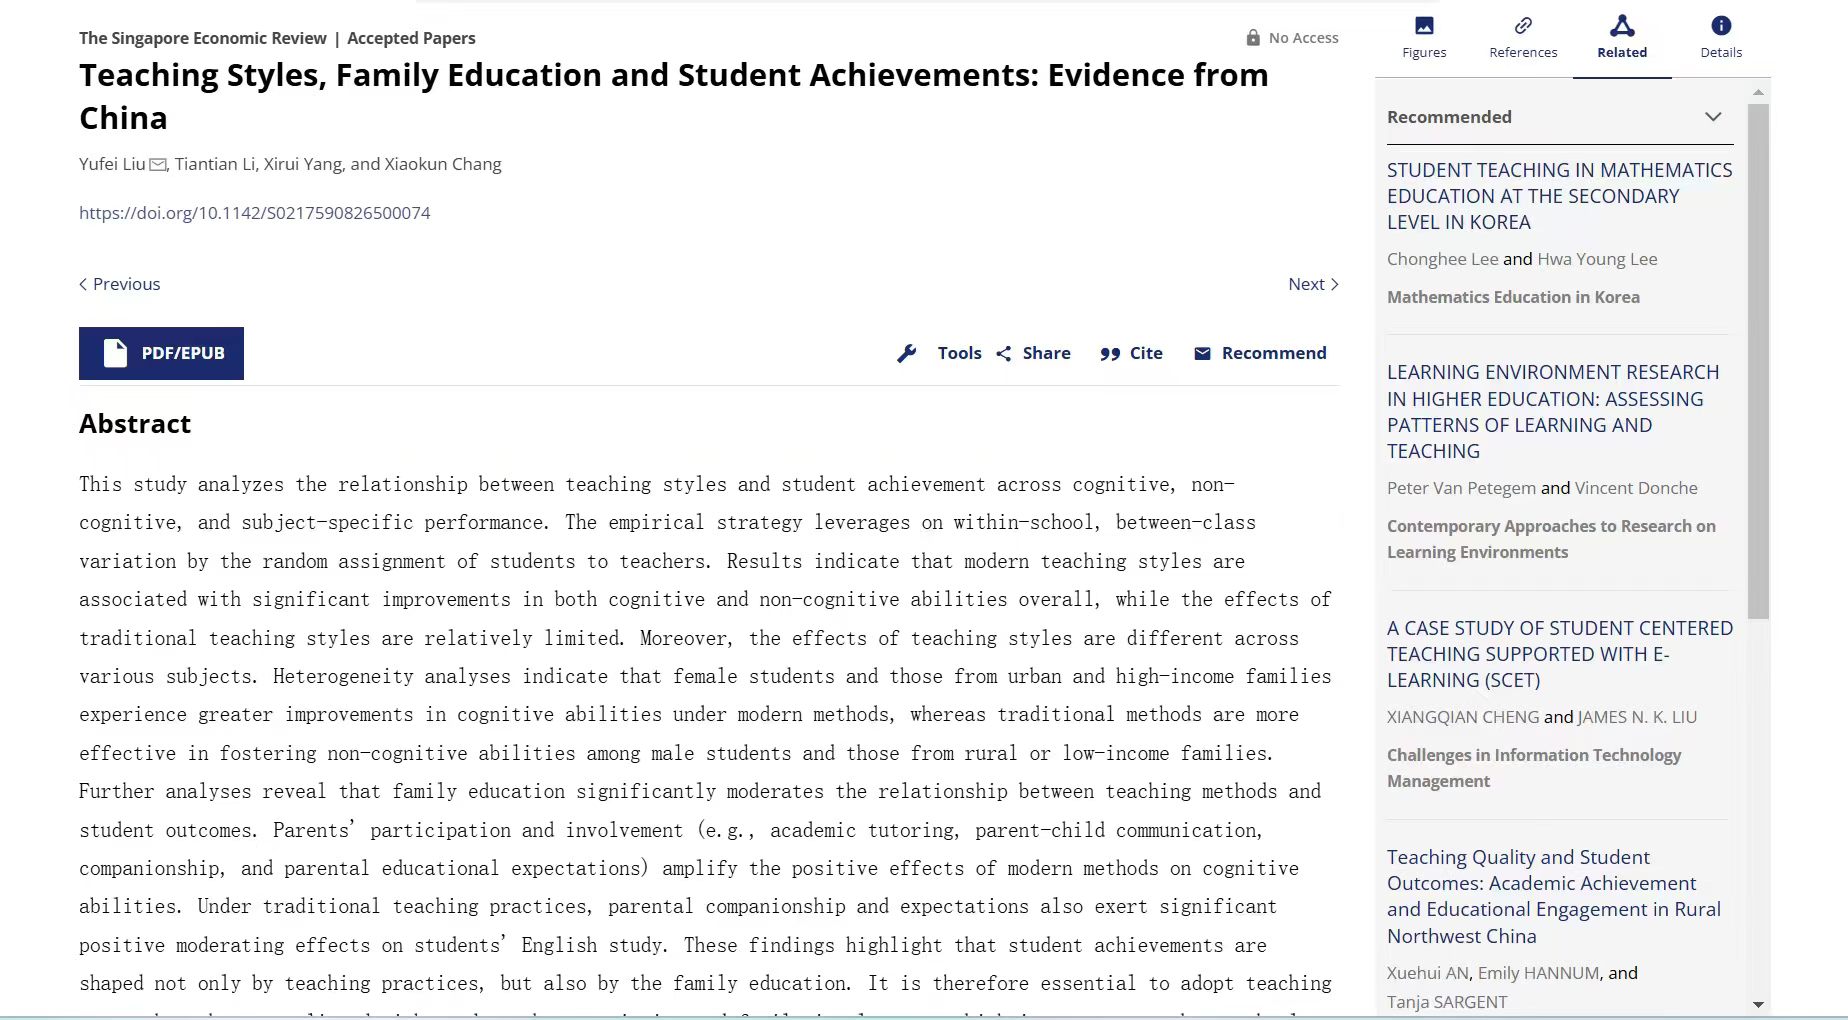Download the article via PDF/EPUB button
The width and height of the screenshot is (1848, 1020).
pyautogui.click(x=161, y=353)
